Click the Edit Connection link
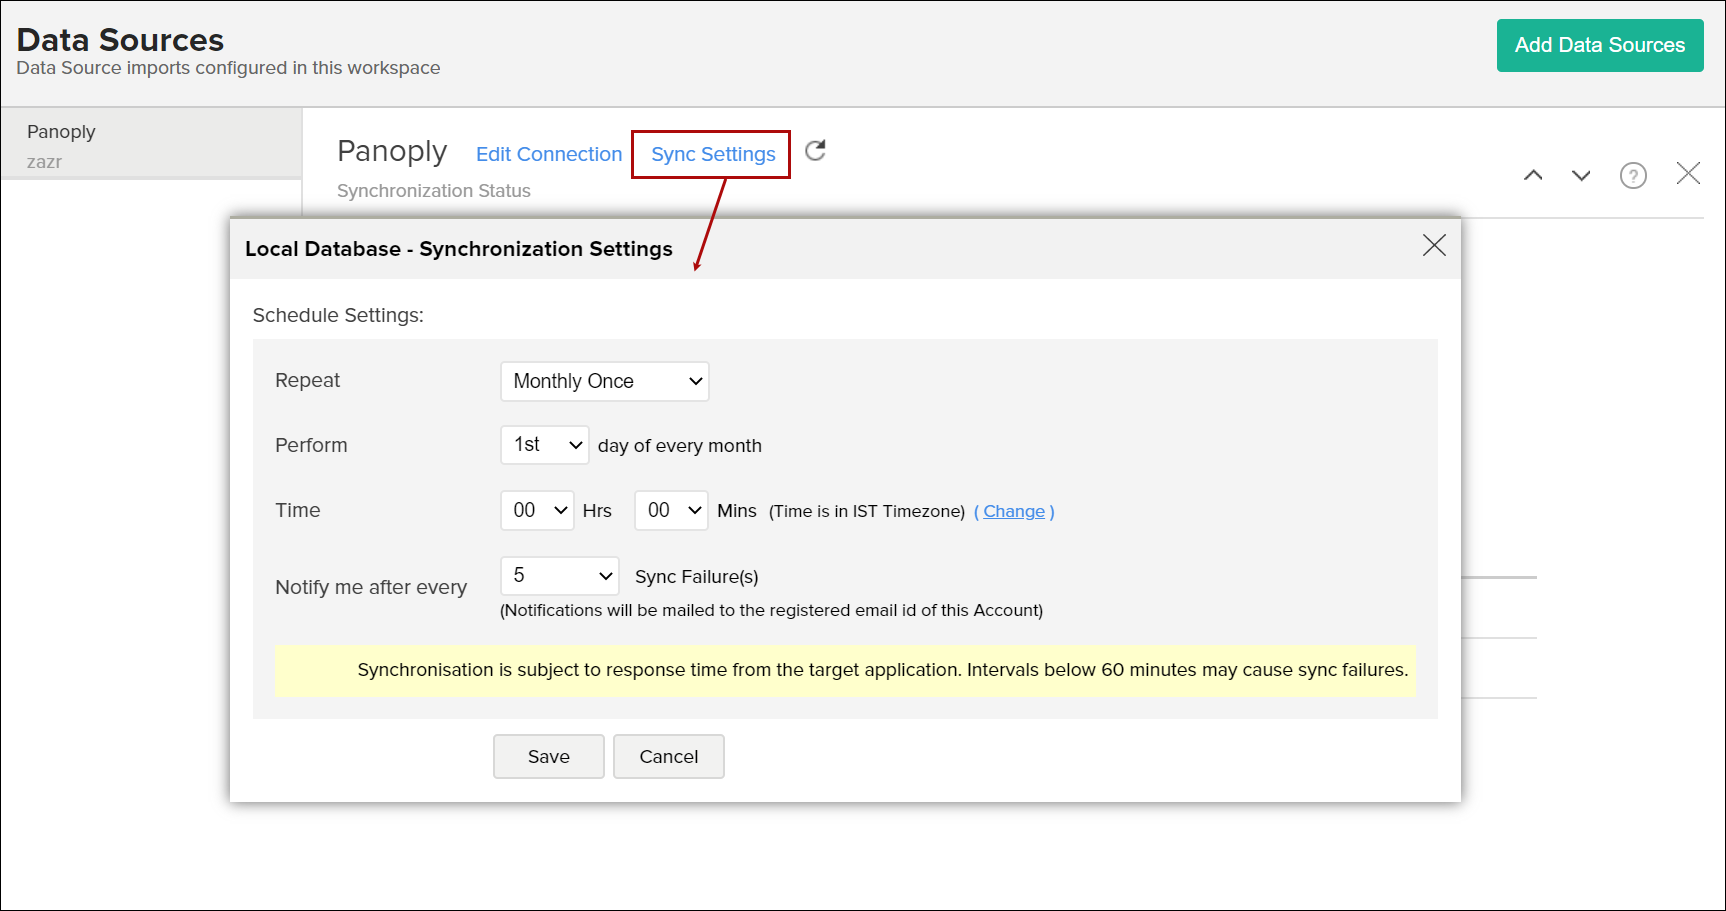The image size is (1726, 911). click(x=548, y=154)
